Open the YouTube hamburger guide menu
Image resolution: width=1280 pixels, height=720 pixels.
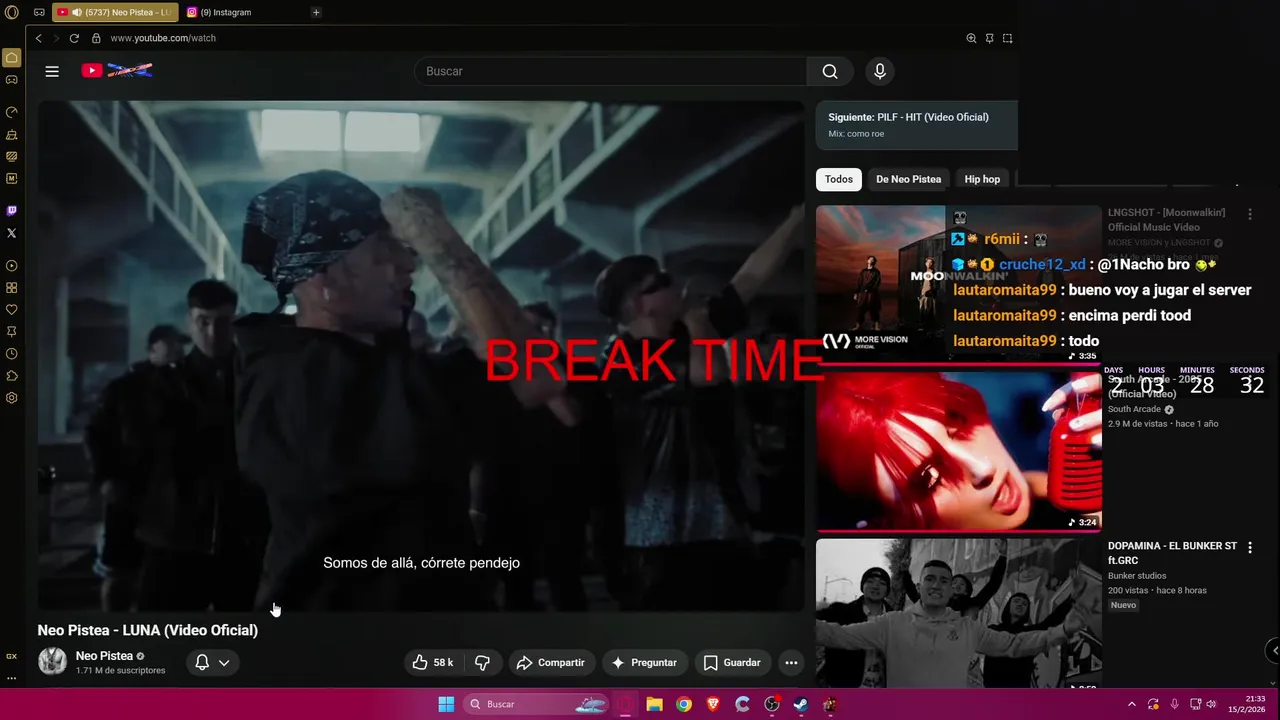click(52, 71)
